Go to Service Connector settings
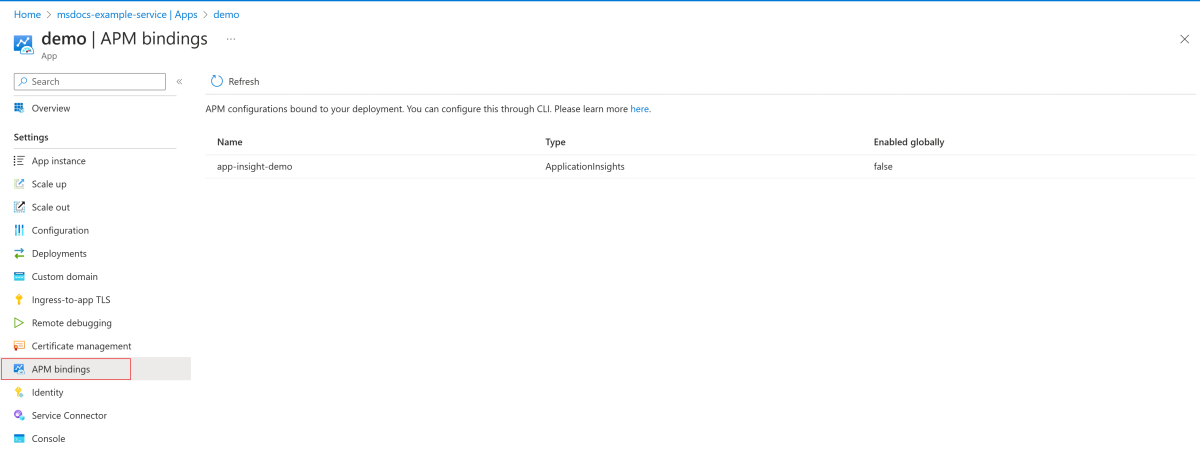The height and width of the screenshot is (450, 1200). point(69,415)
